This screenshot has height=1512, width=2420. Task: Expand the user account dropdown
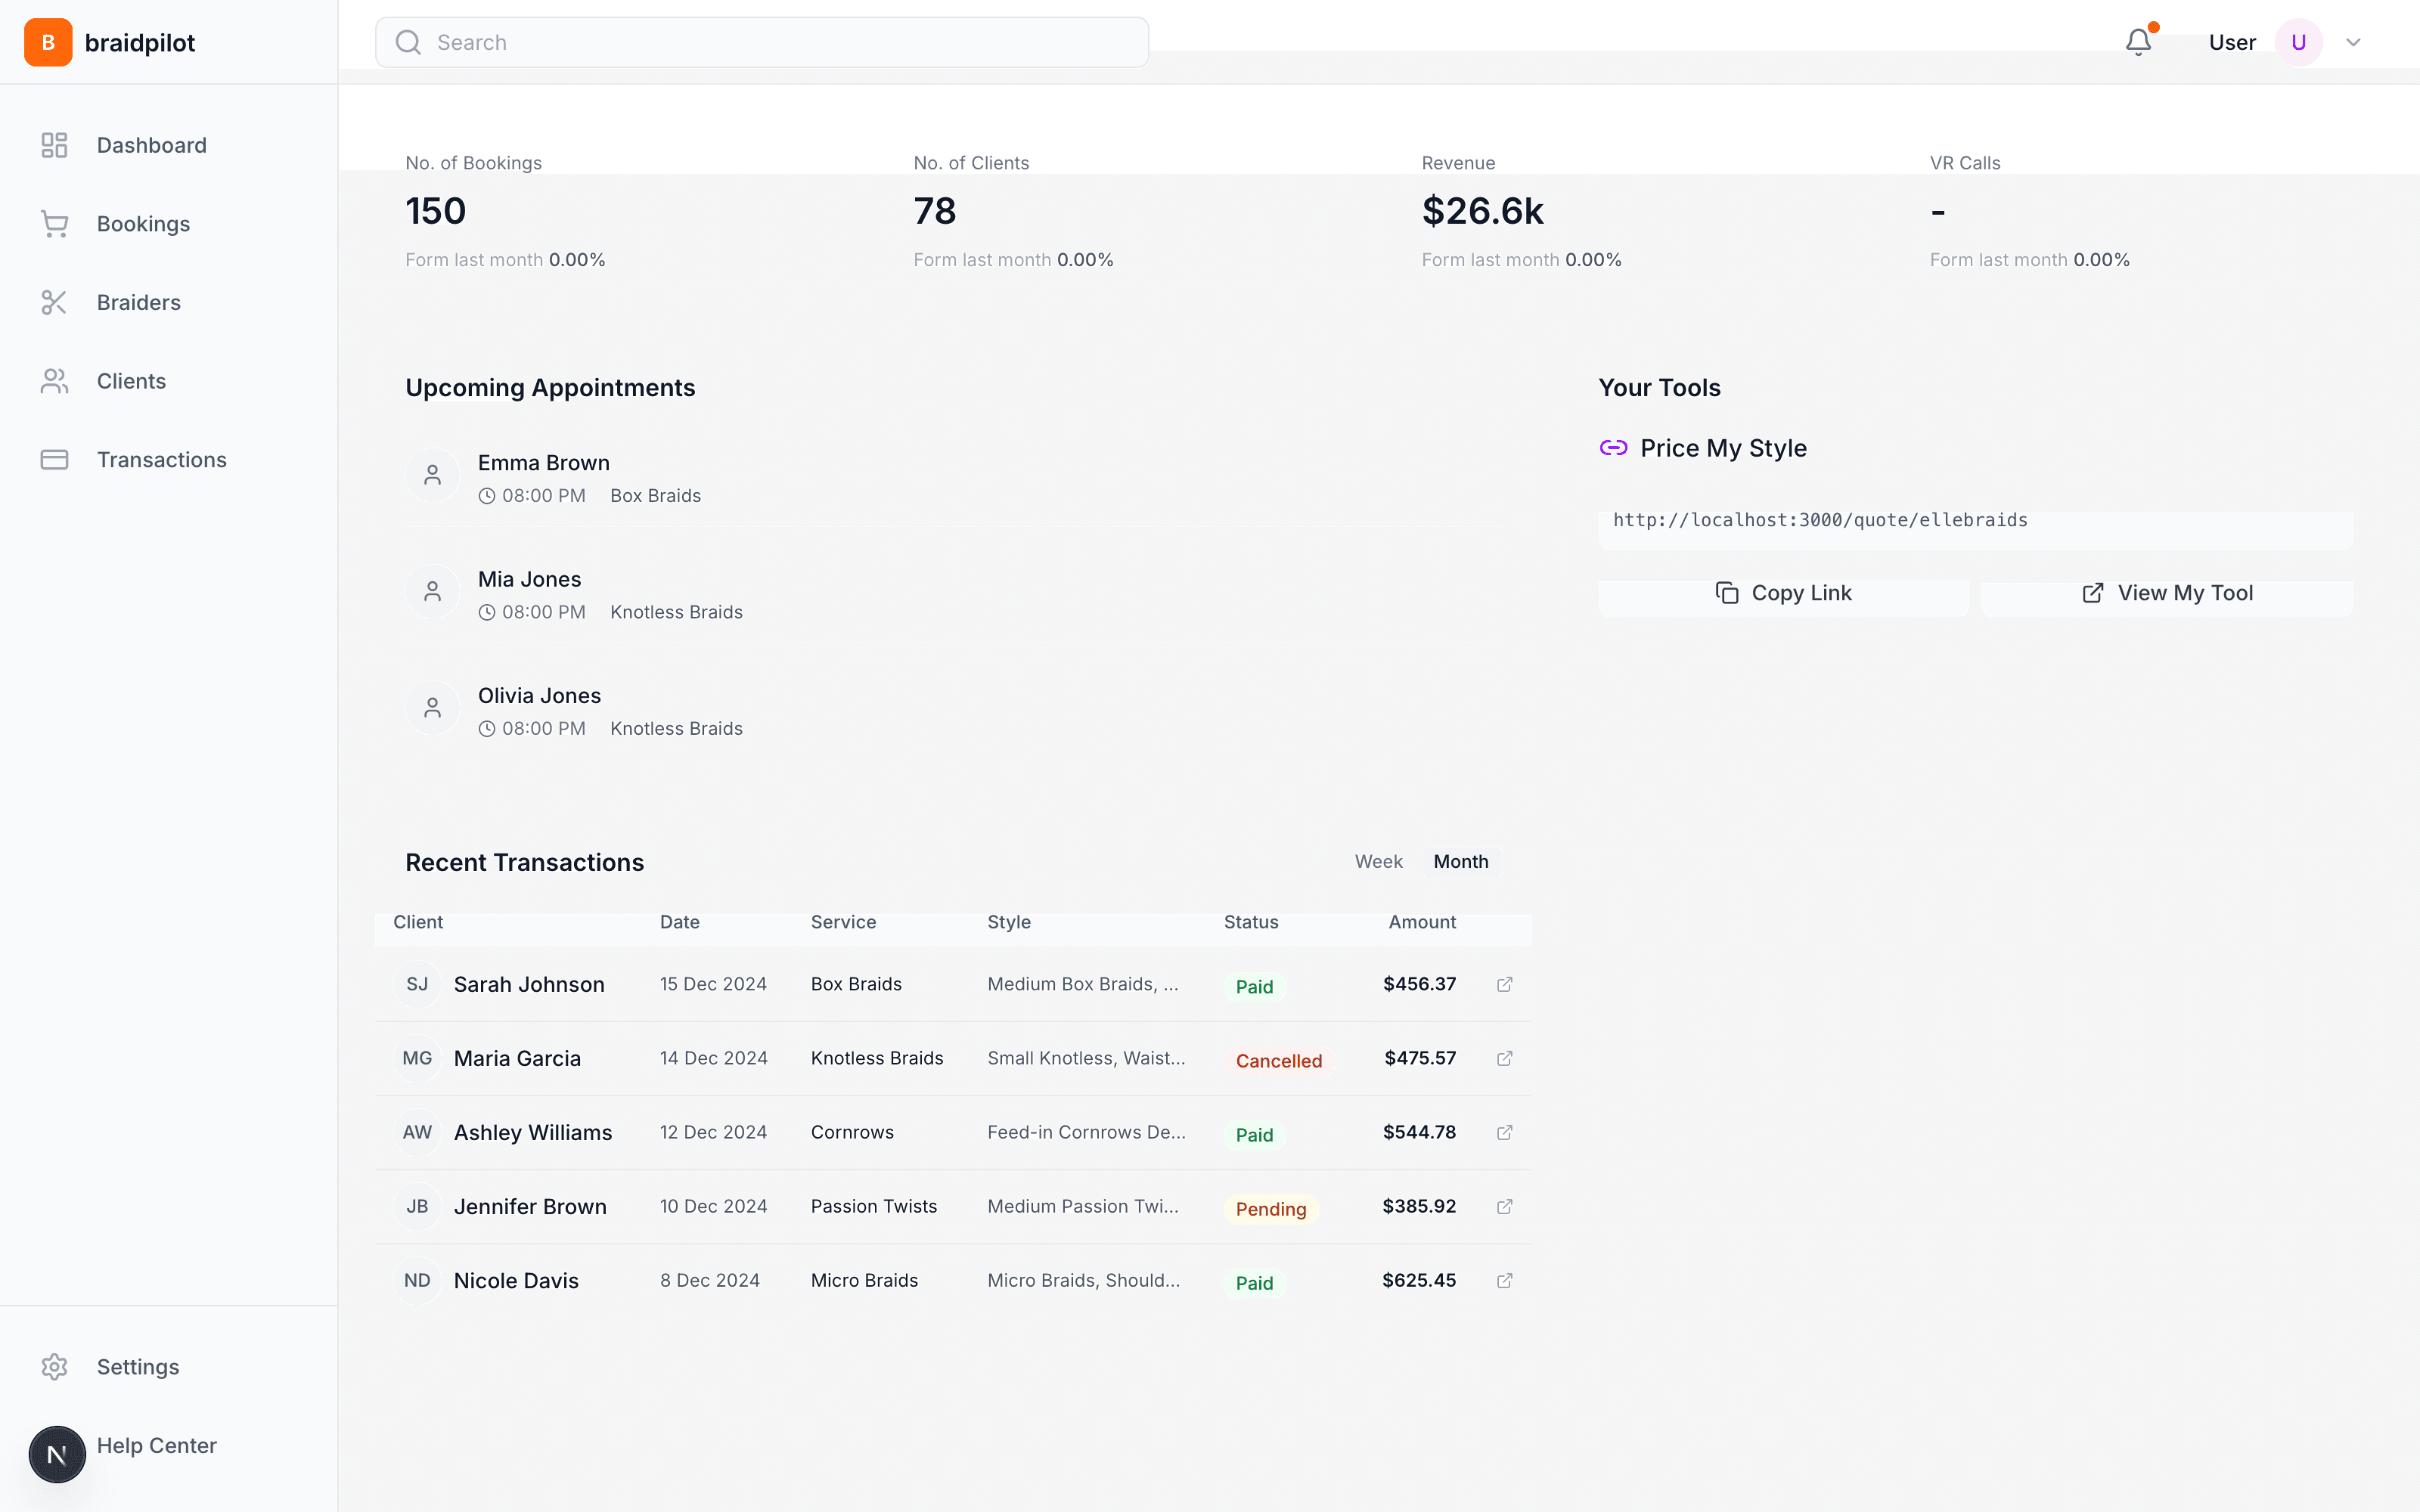(2352, 41)
